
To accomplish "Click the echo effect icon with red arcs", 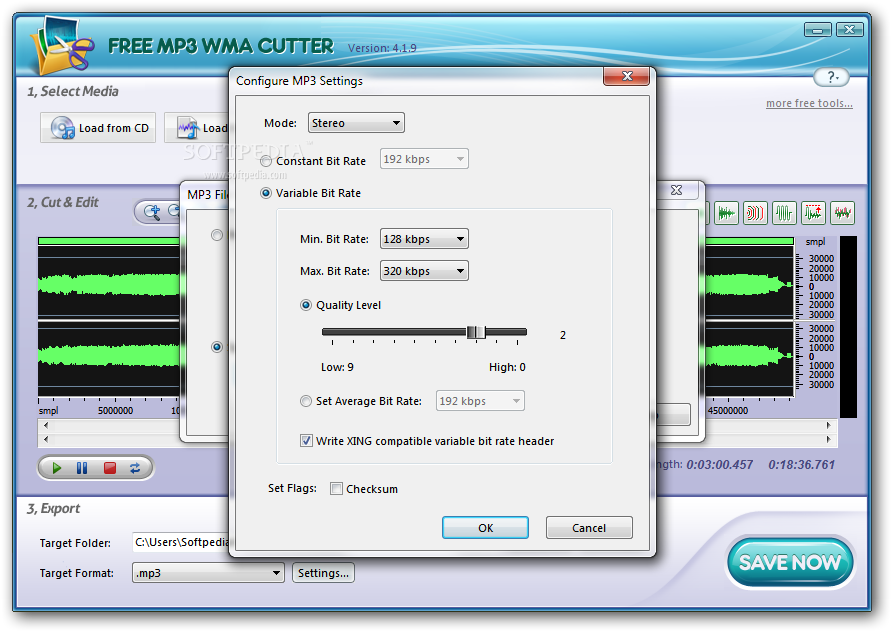I will [755, 213].
